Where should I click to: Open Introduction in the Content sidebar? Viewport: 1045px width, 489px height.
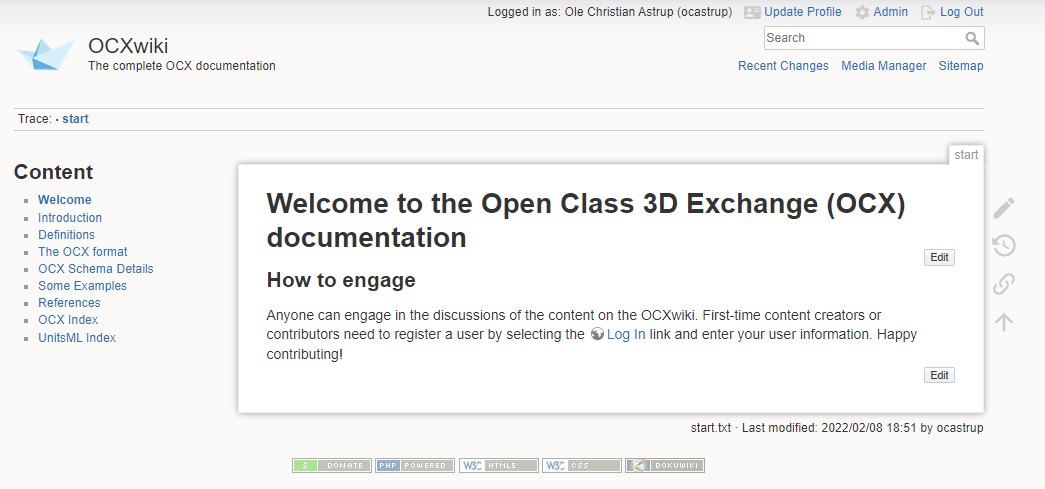pyautogui.click(x=70, y=218)
